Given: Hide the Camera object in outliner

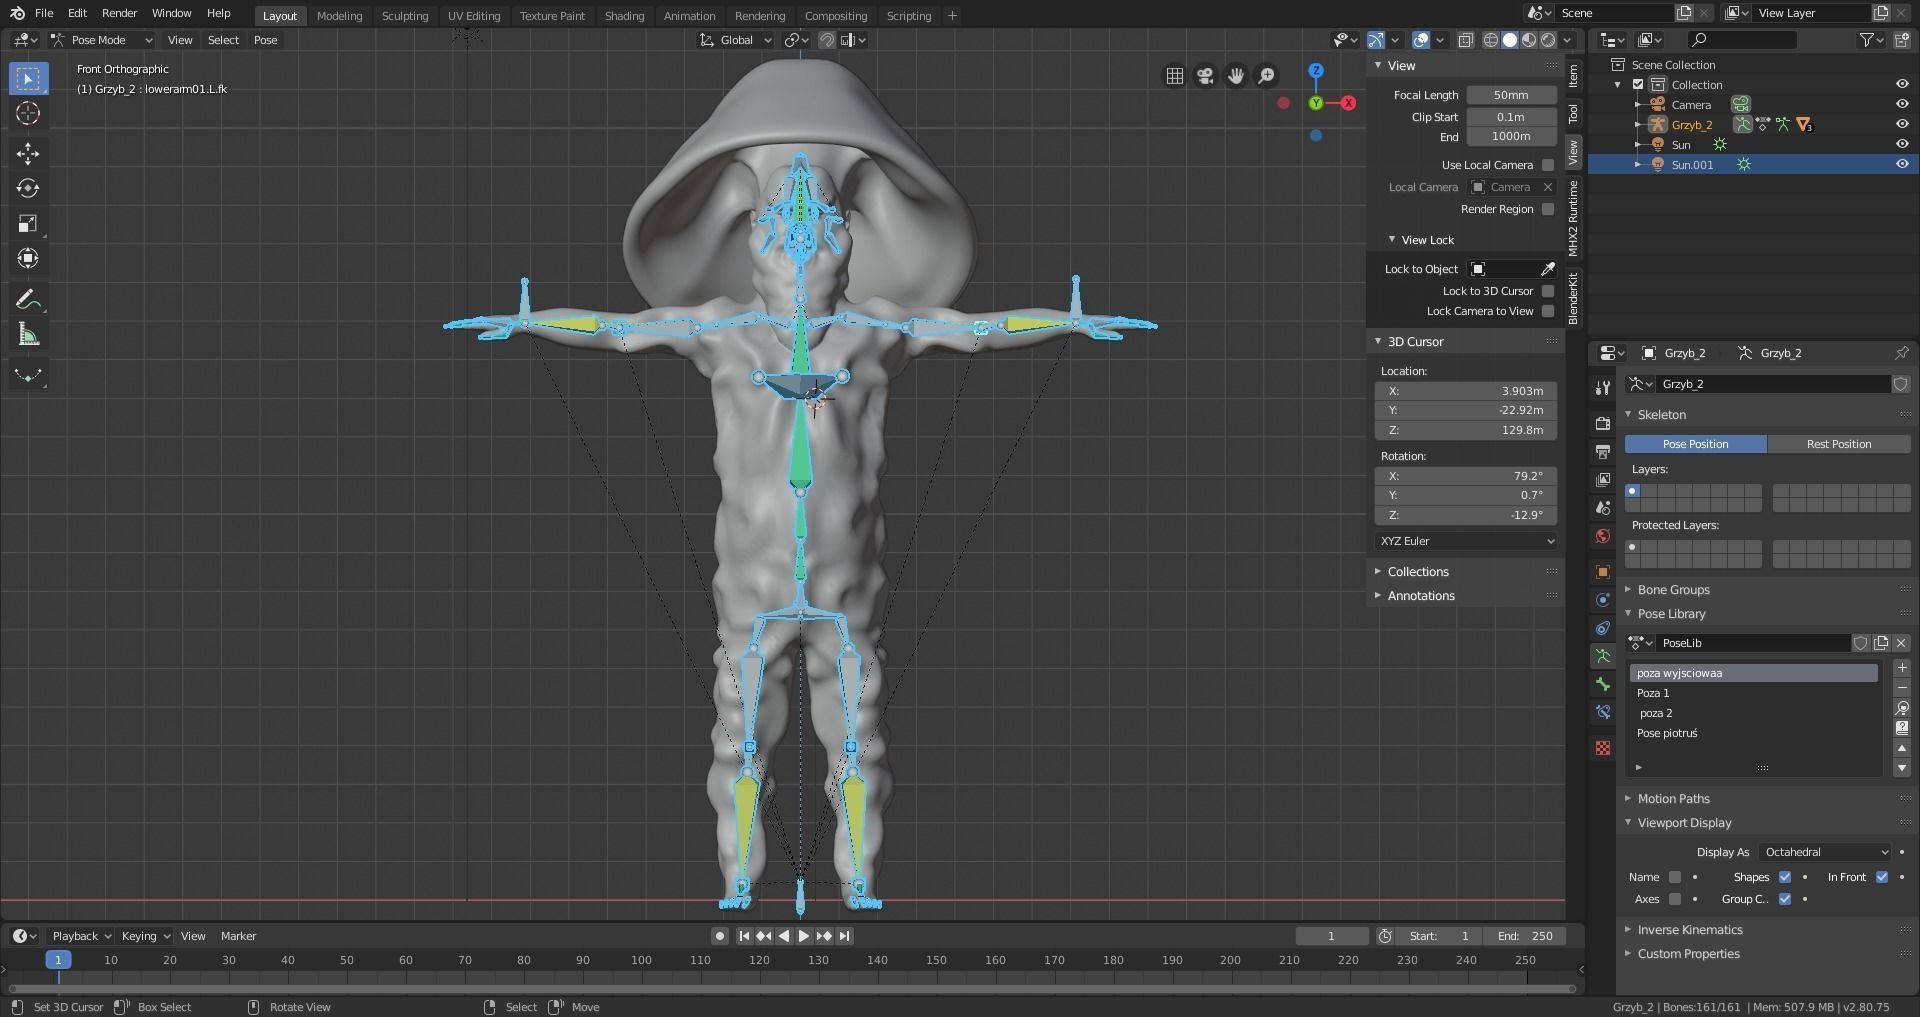Looking at the screenshot, I should click(1902, 104).
